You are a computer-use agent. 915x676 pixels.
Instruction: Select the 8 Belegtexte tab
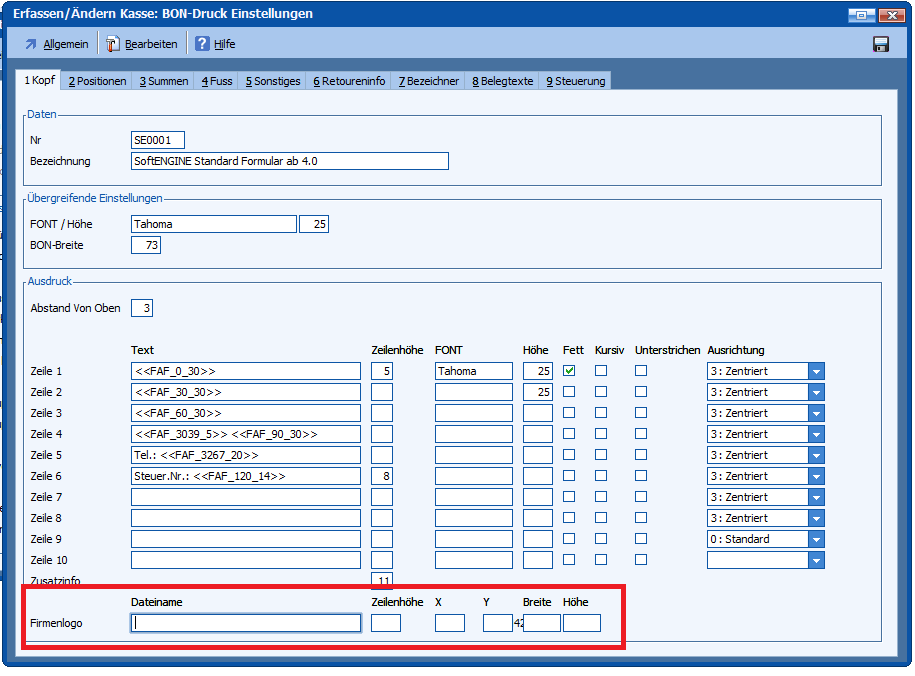pos(502,81)
